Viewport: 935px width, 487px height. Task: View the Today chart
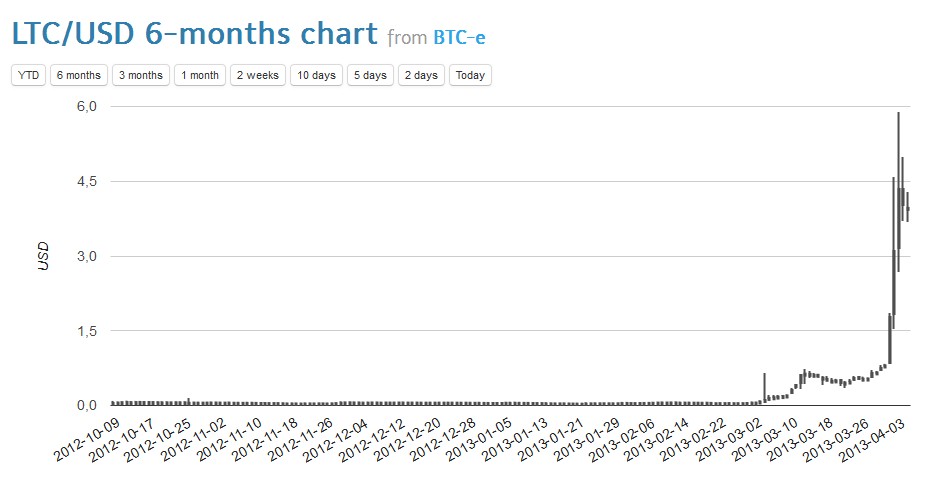point(470,76)
